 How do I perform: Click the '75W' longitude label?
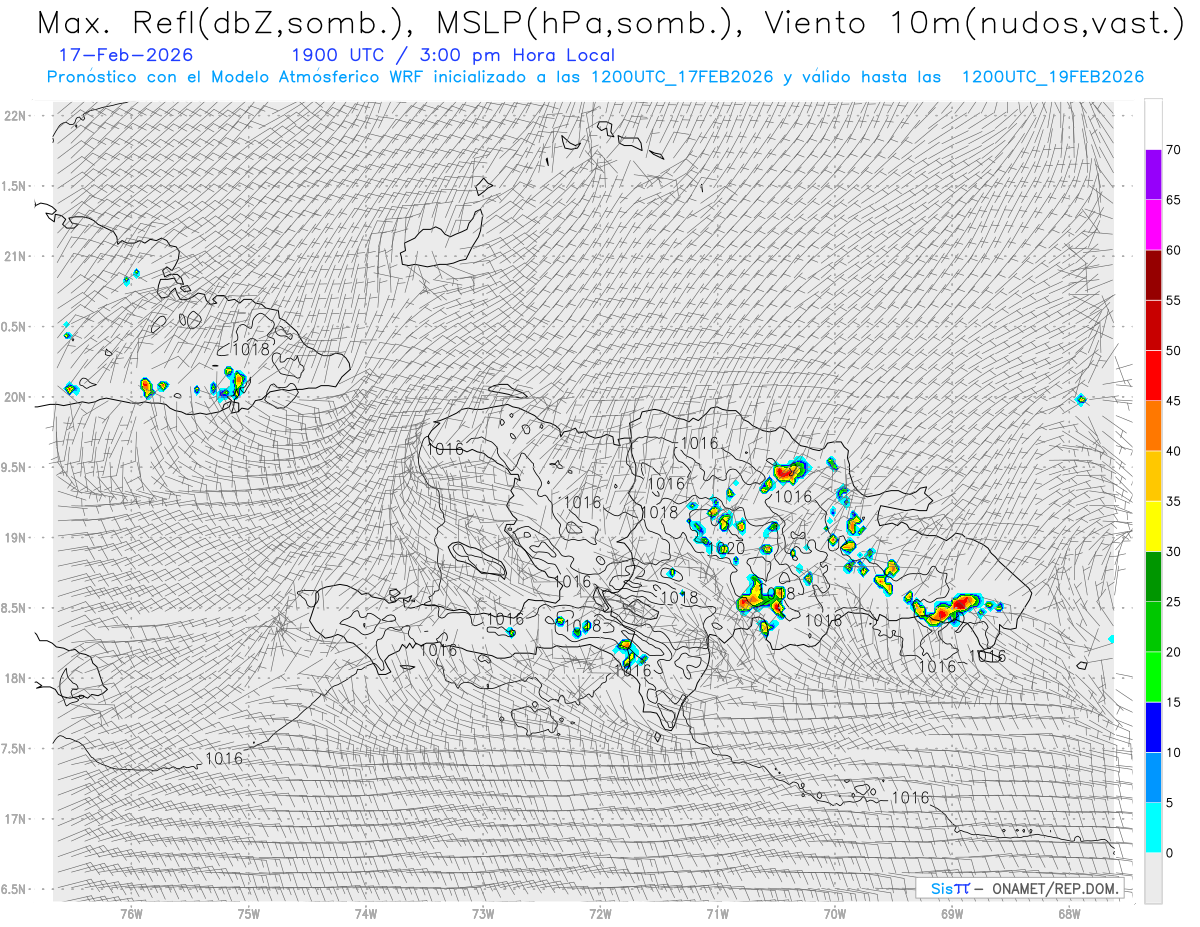point(249,913)
